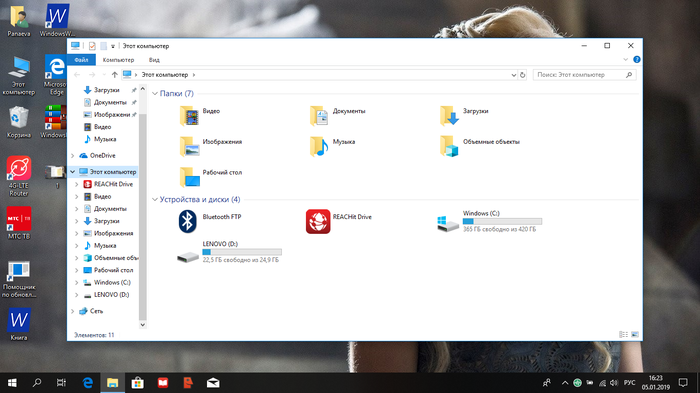This screenshot has width=700, height=393.
Task: Open the Windows Start menu
Action: click(x=12, y=383)
